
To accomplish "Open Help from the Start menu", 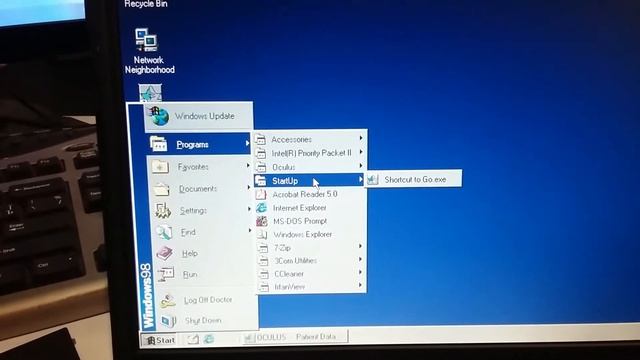I will pos(204,253).
